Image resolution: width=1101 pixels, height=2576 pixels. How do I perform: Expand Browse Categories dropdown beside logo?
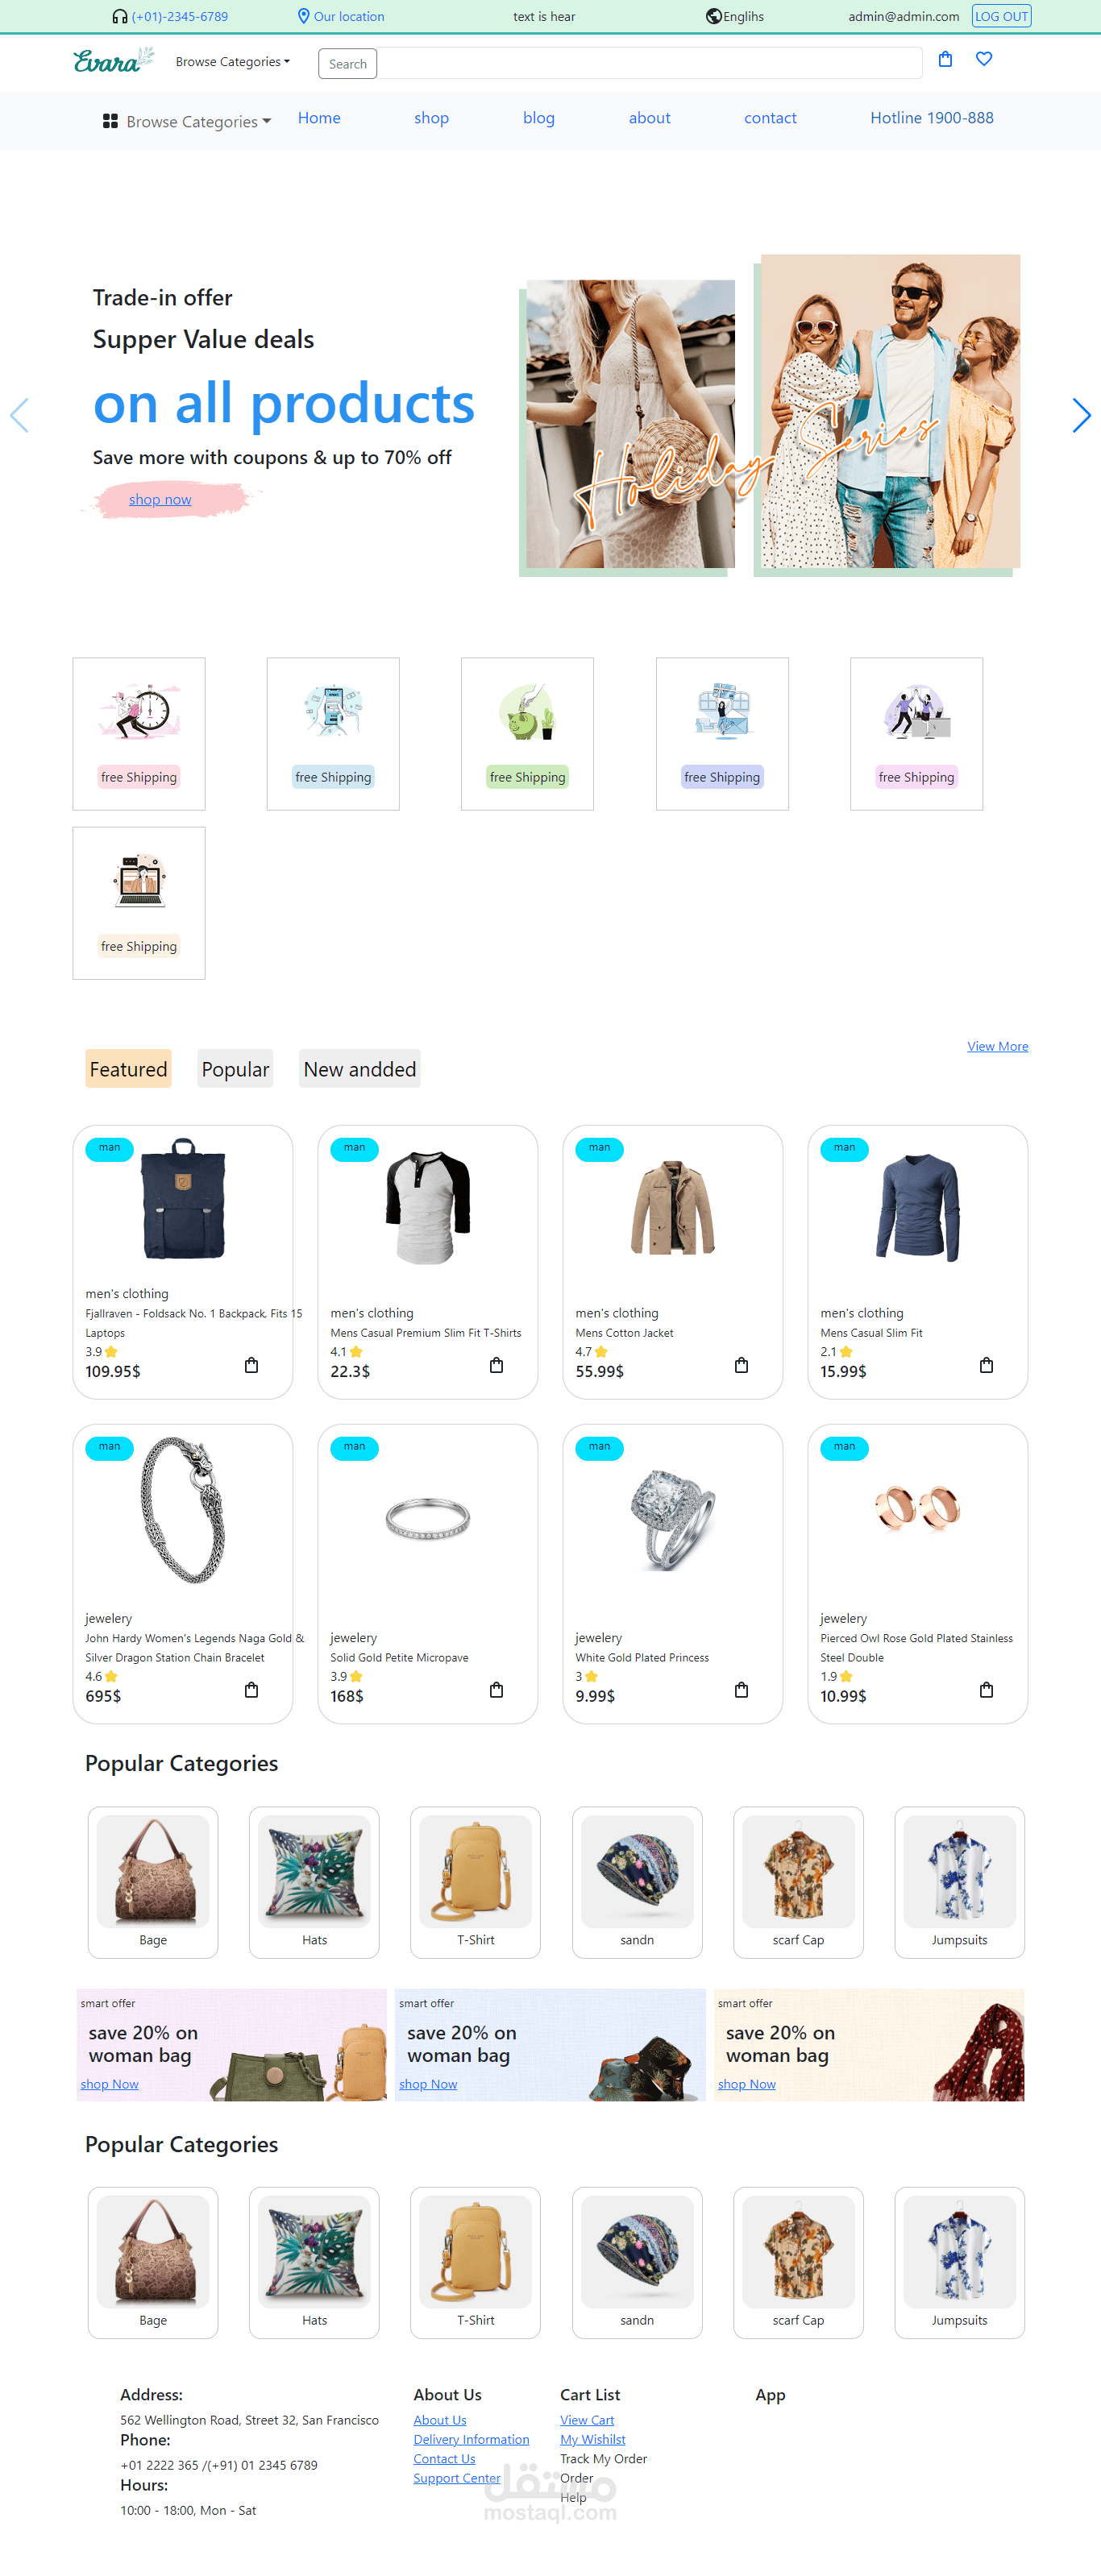click(233, 62)
